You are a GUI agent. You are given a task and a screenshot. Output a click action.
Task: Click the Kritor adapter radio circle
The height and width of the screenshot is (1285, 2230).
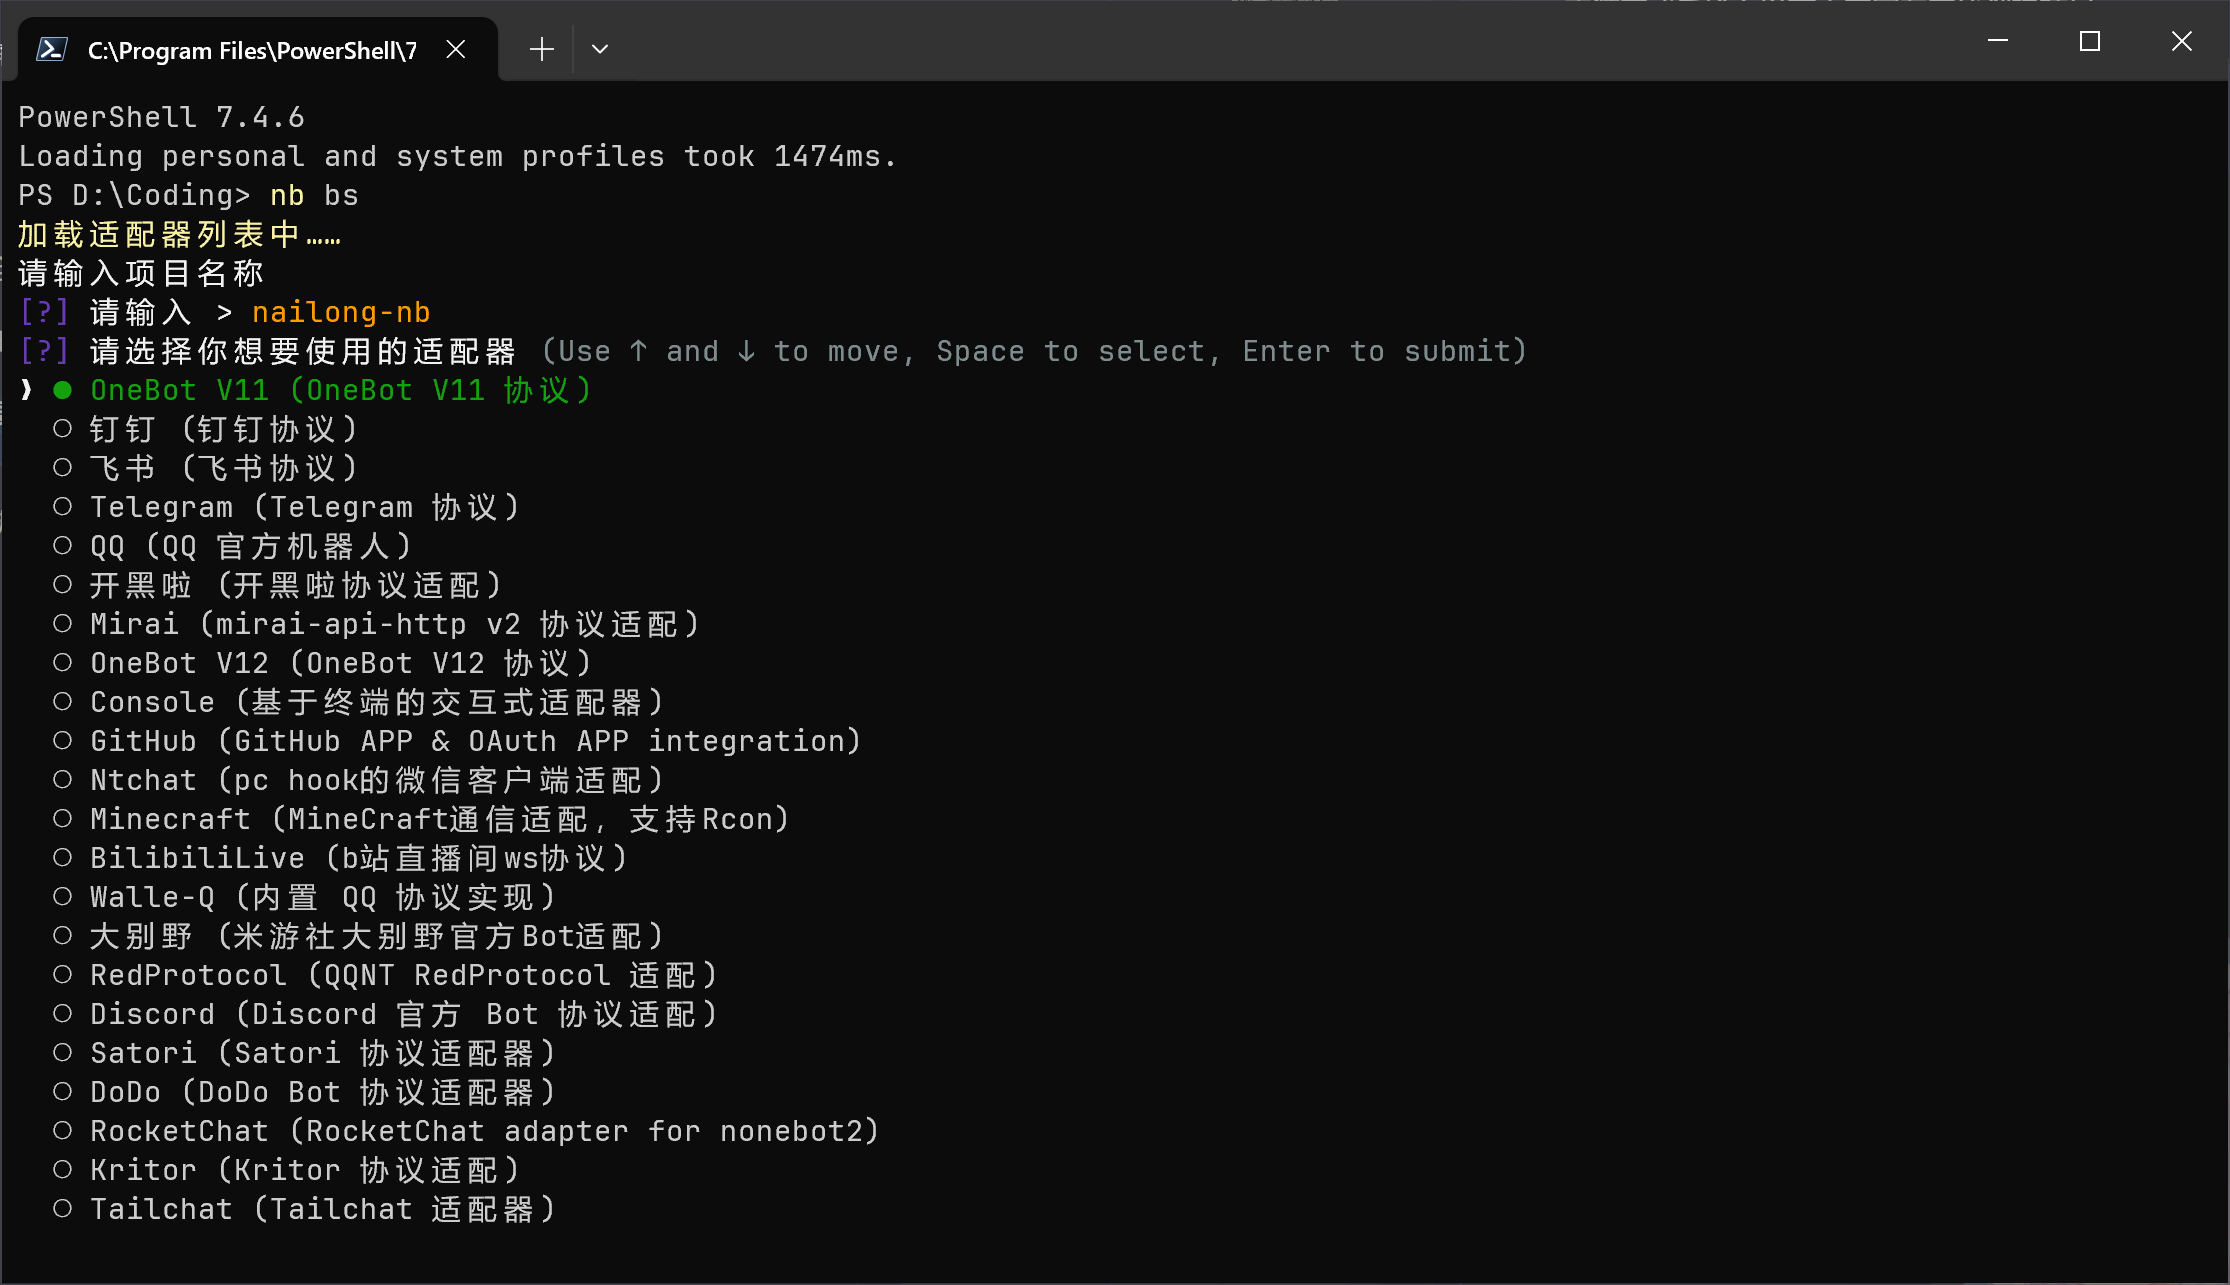63,1170
